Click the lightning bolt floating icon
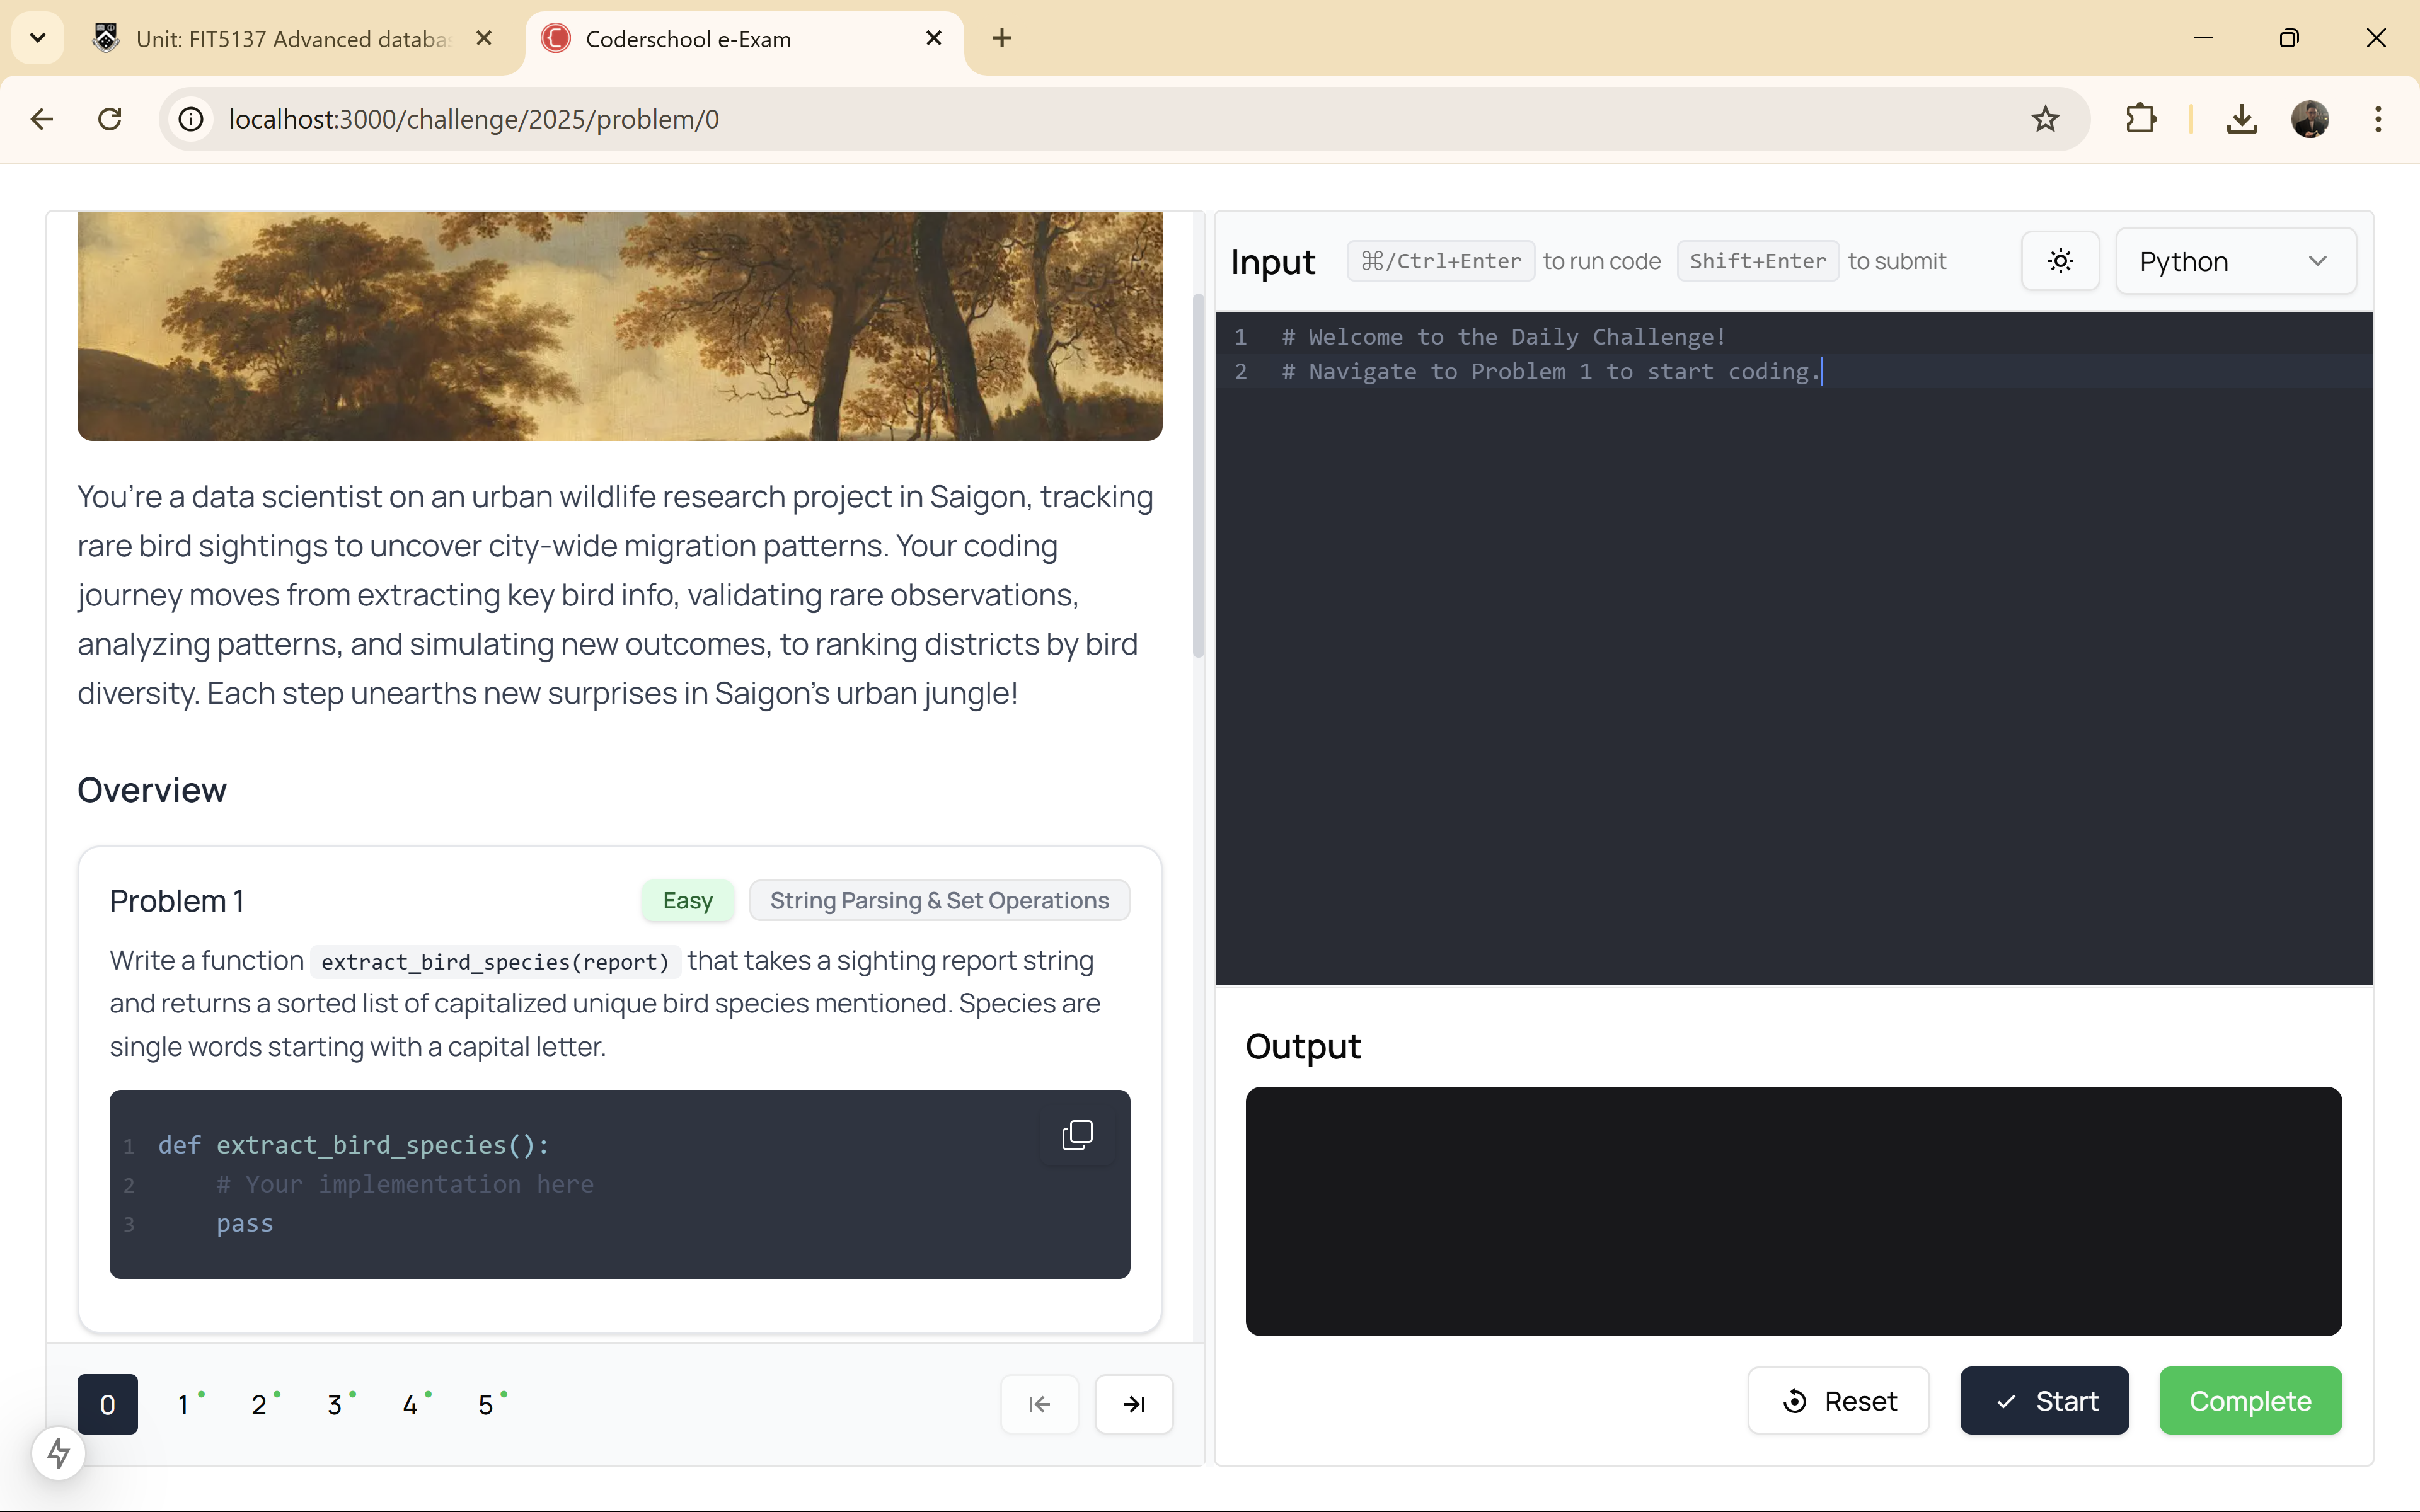Screen dimensions: 2420x1512 coord(58,1453)
